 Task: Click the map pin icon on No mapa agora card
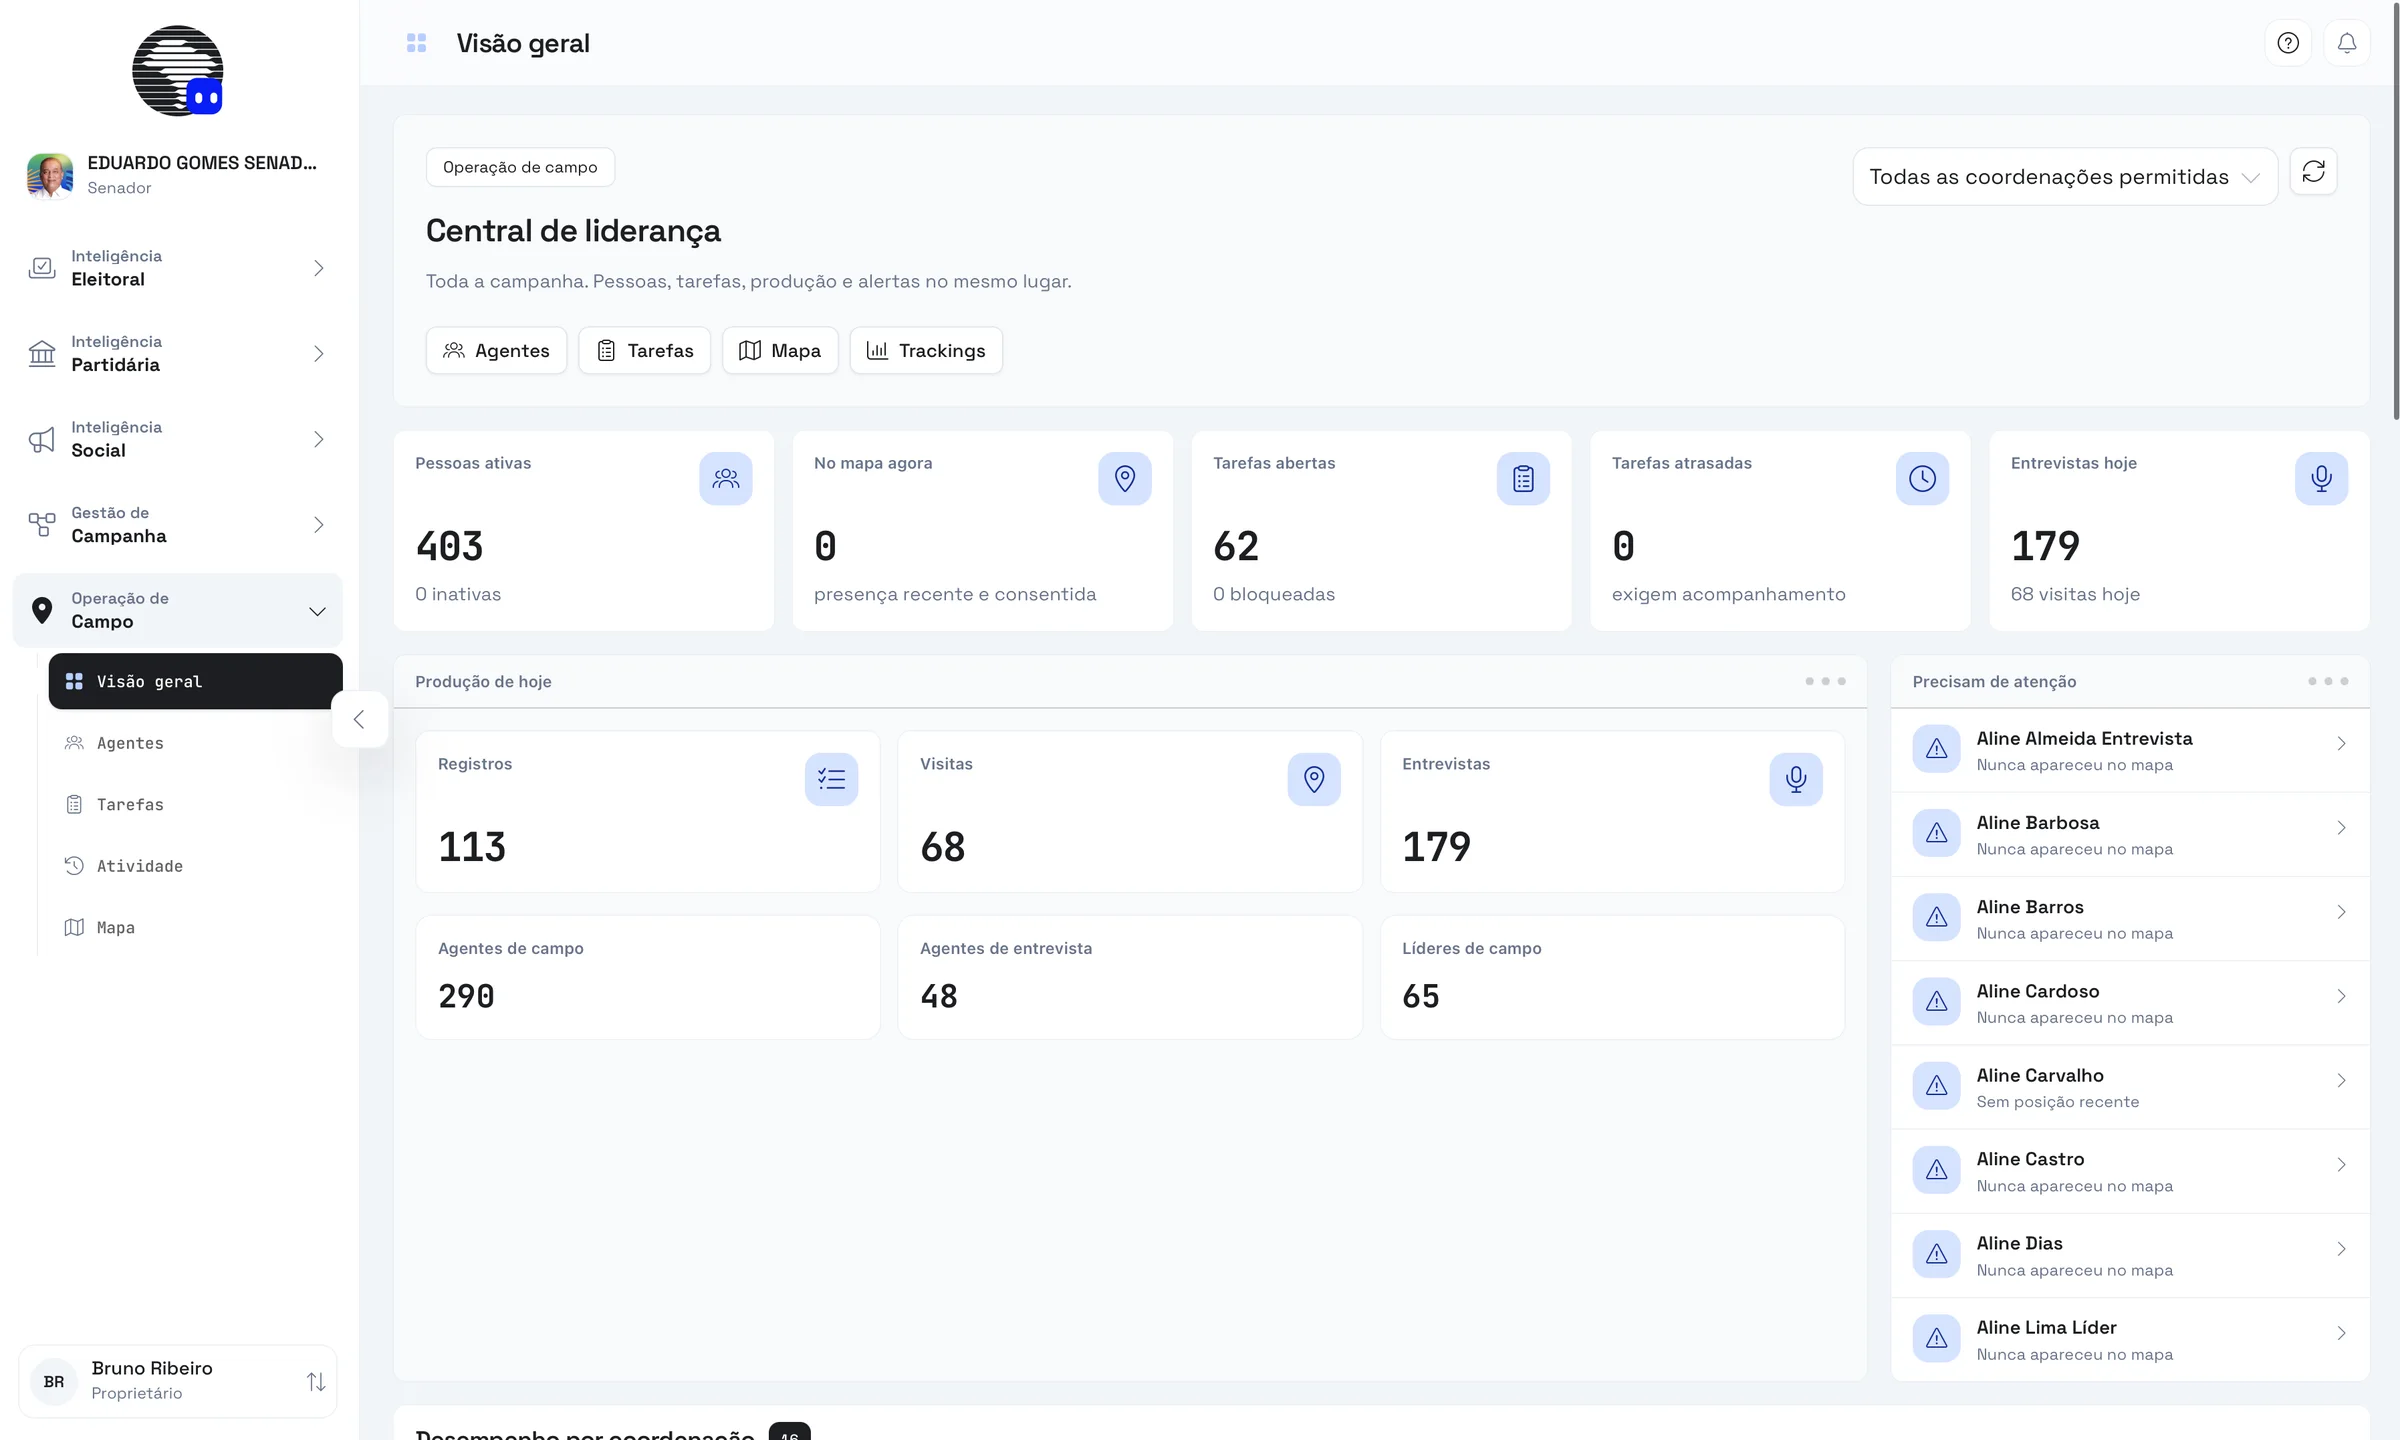point(1125,479)
